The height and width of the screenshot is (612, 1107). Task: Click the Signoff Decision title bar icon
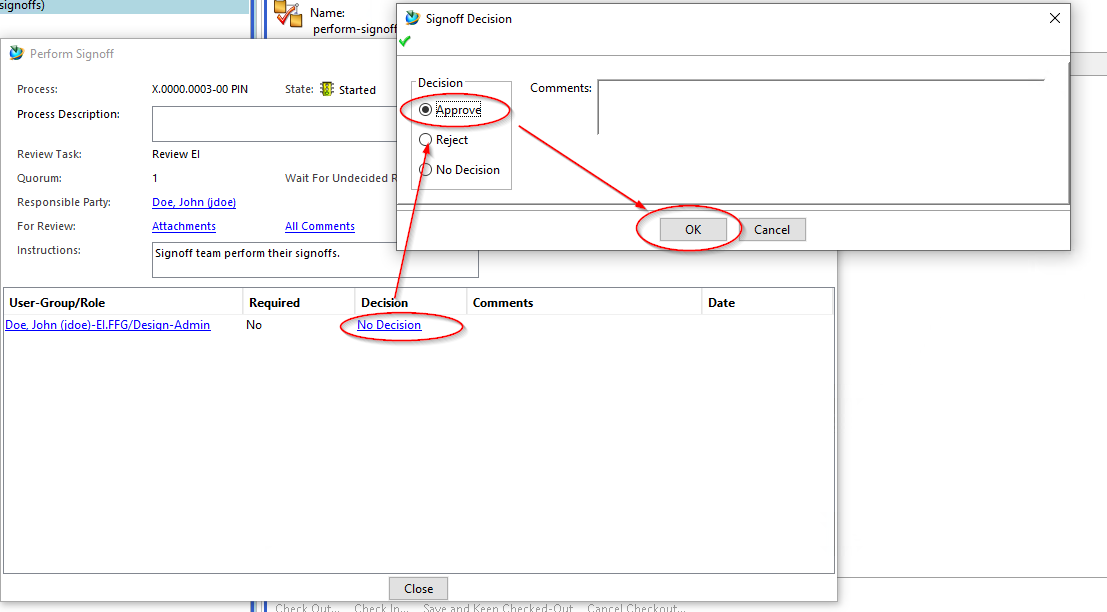(x=412, y=18)
